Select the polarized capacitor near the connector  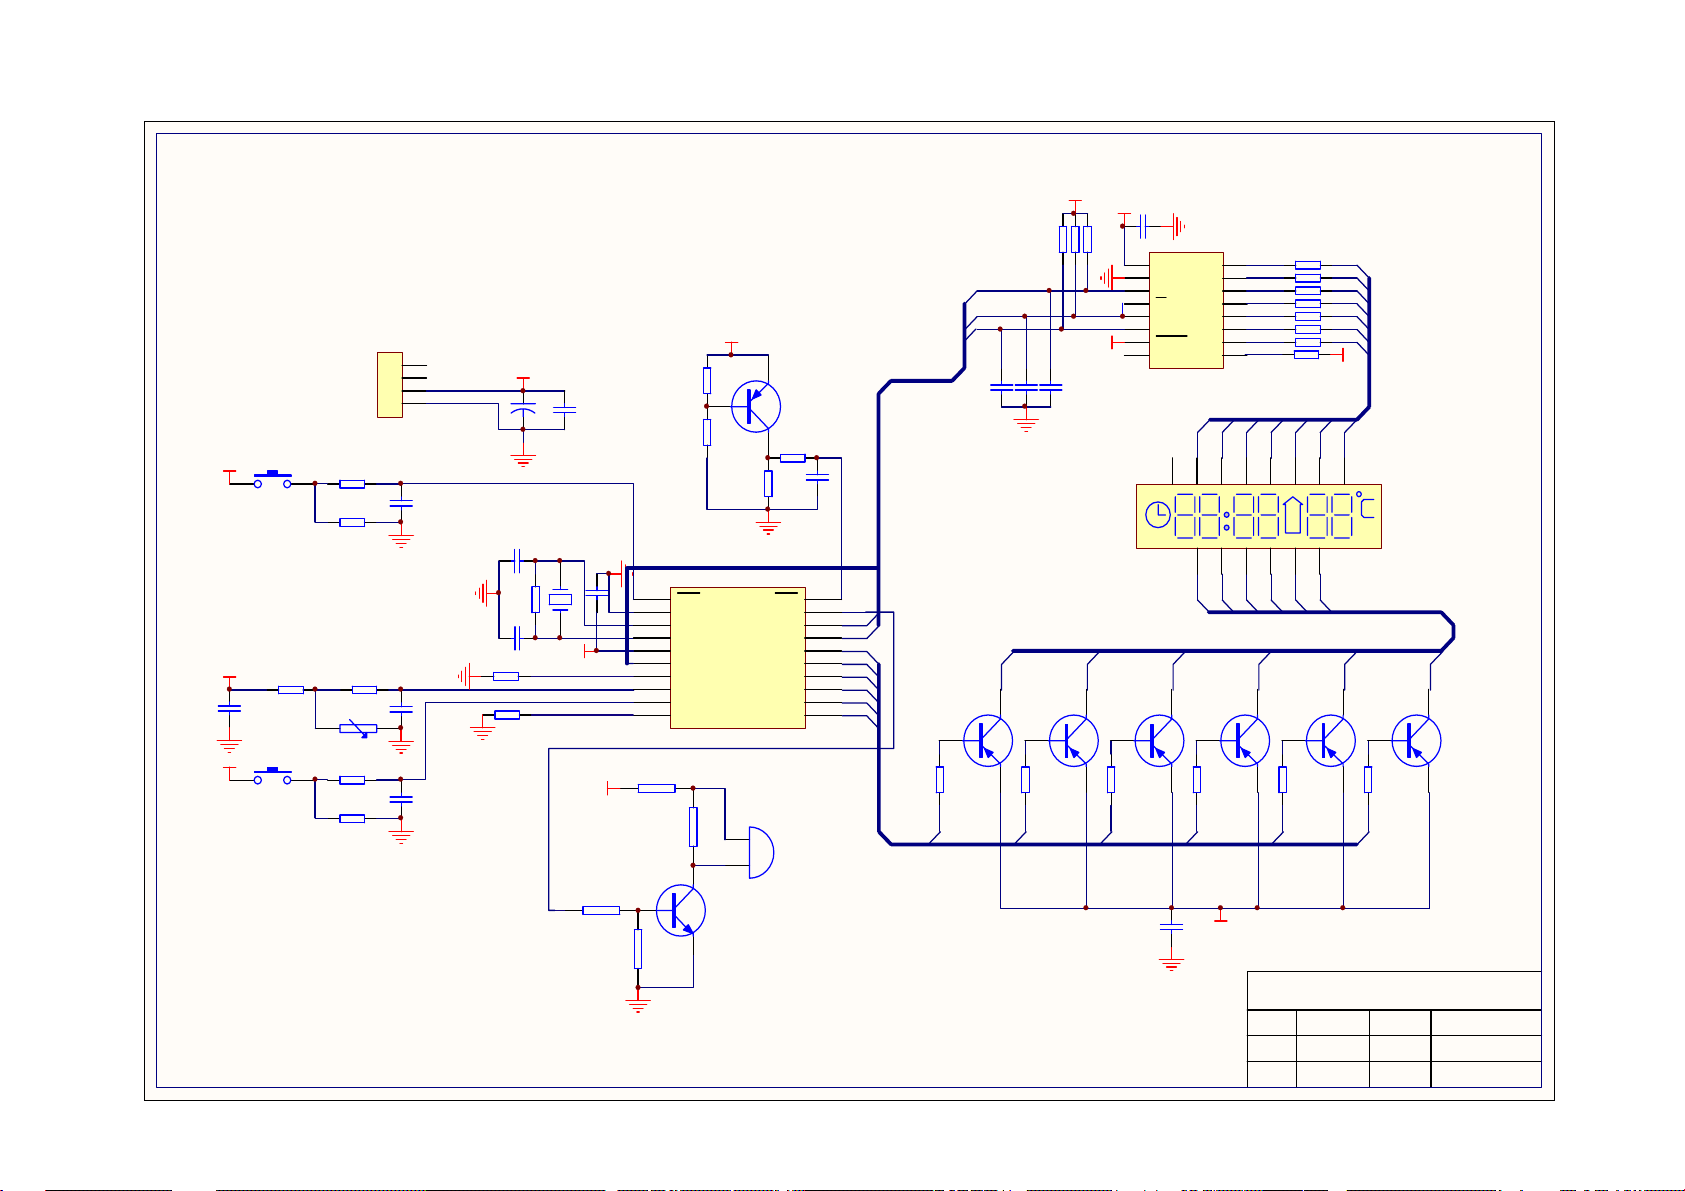(522, 411)
